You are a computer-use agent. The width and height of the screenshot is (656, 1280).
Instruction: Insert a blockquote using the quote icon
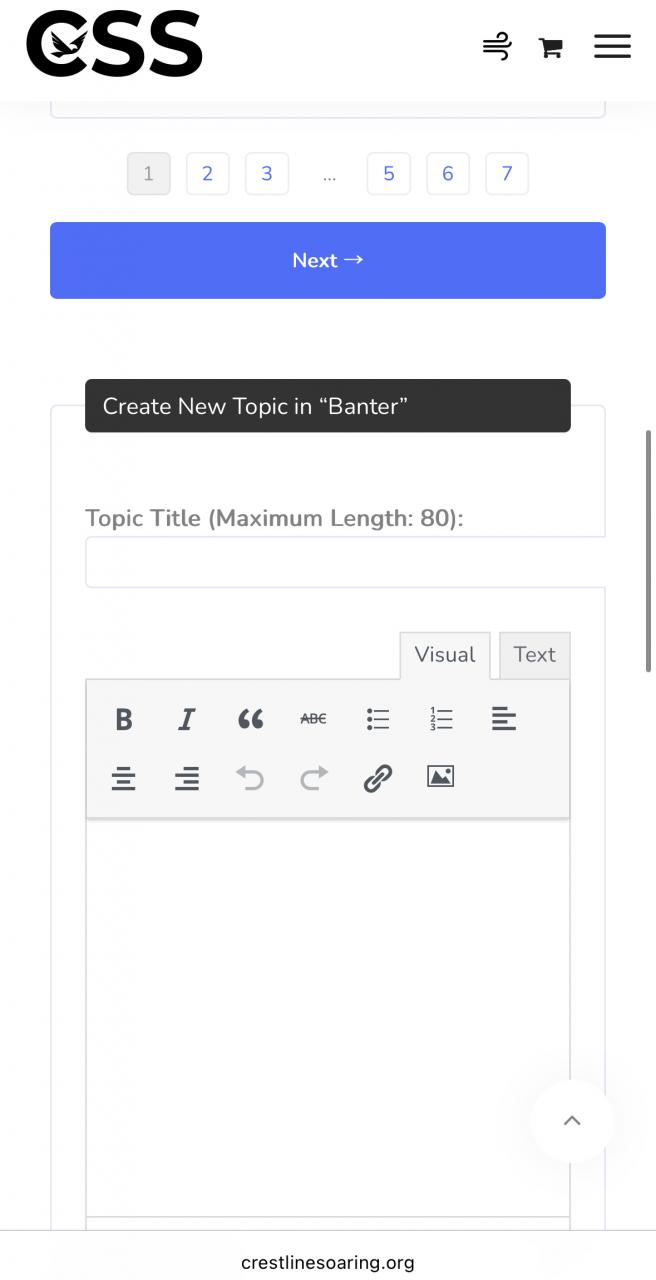(x=250, y=719)
